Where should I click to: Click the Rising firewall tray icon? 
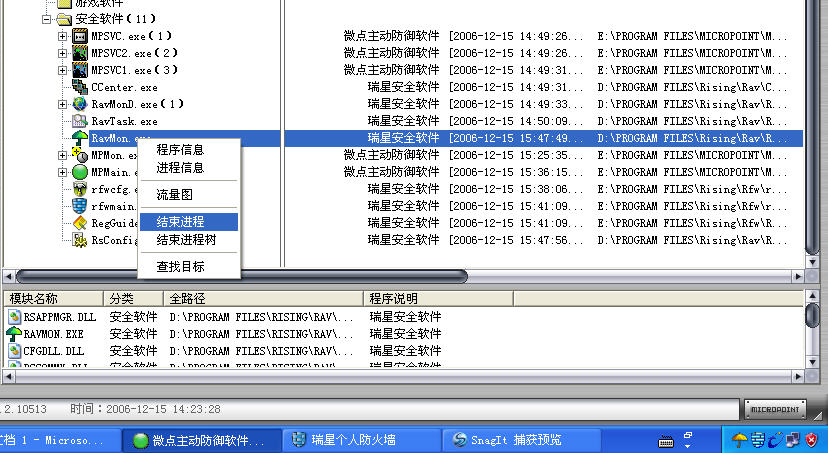[758, 439]
